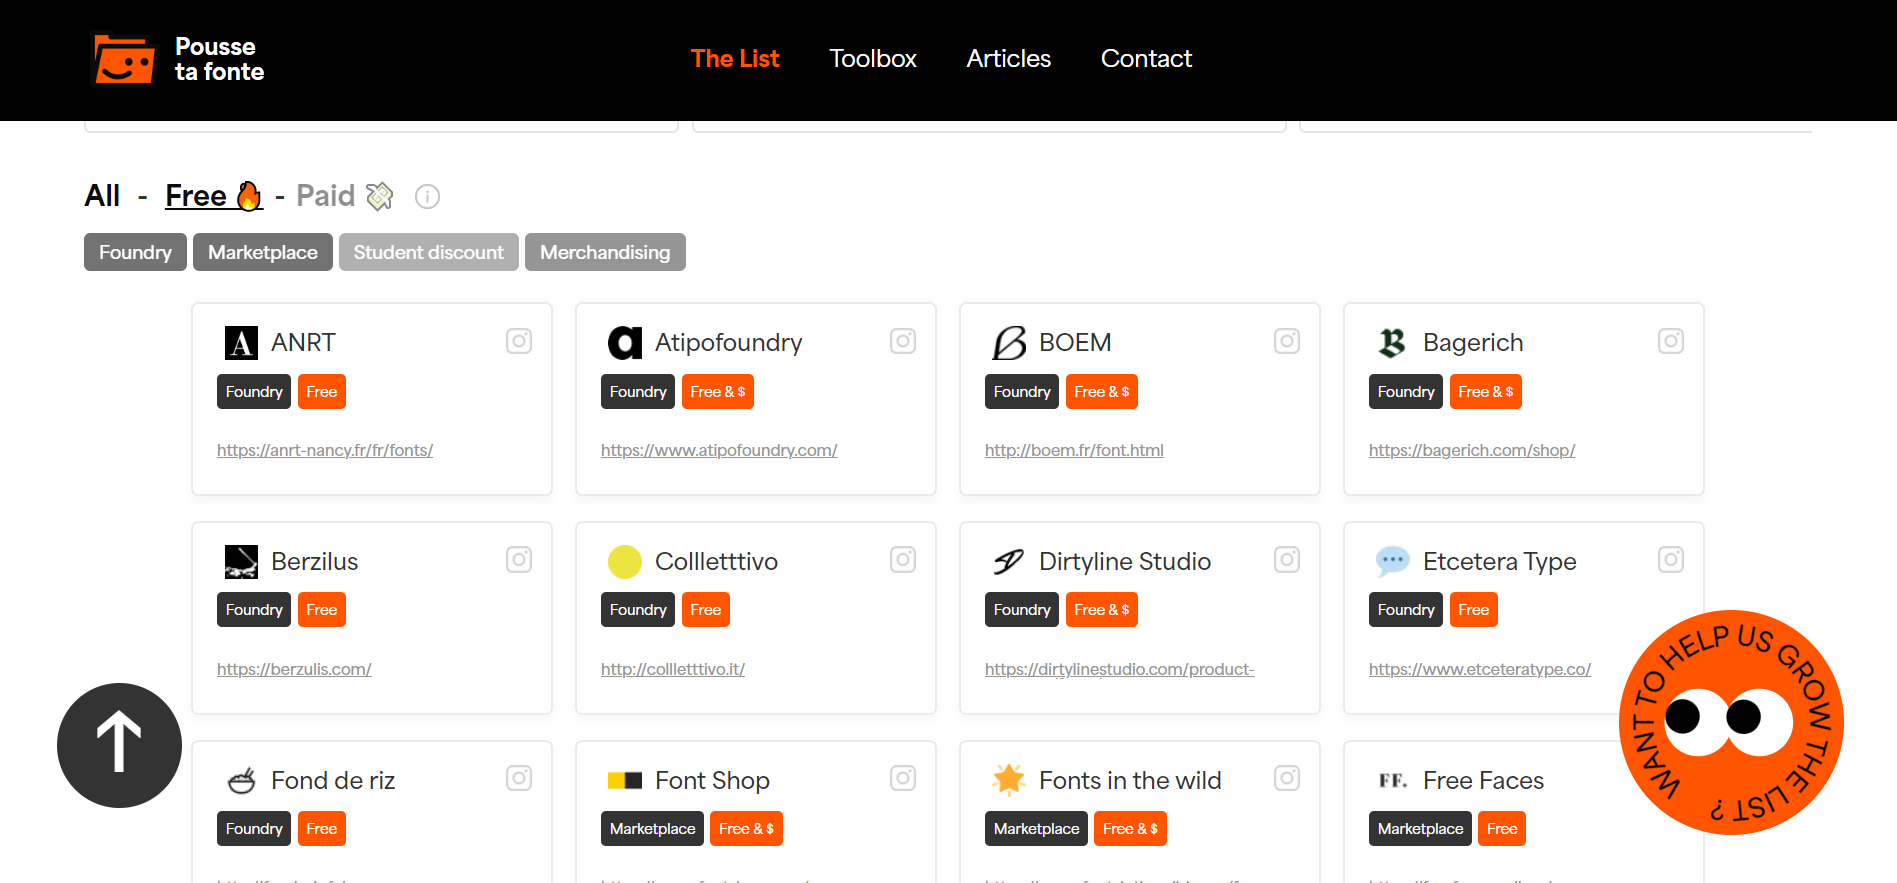Open Fonts in the wild's Instagram icon
Screen dimensions: 1897x883
pyautogui.click(x=1287, y=778)
